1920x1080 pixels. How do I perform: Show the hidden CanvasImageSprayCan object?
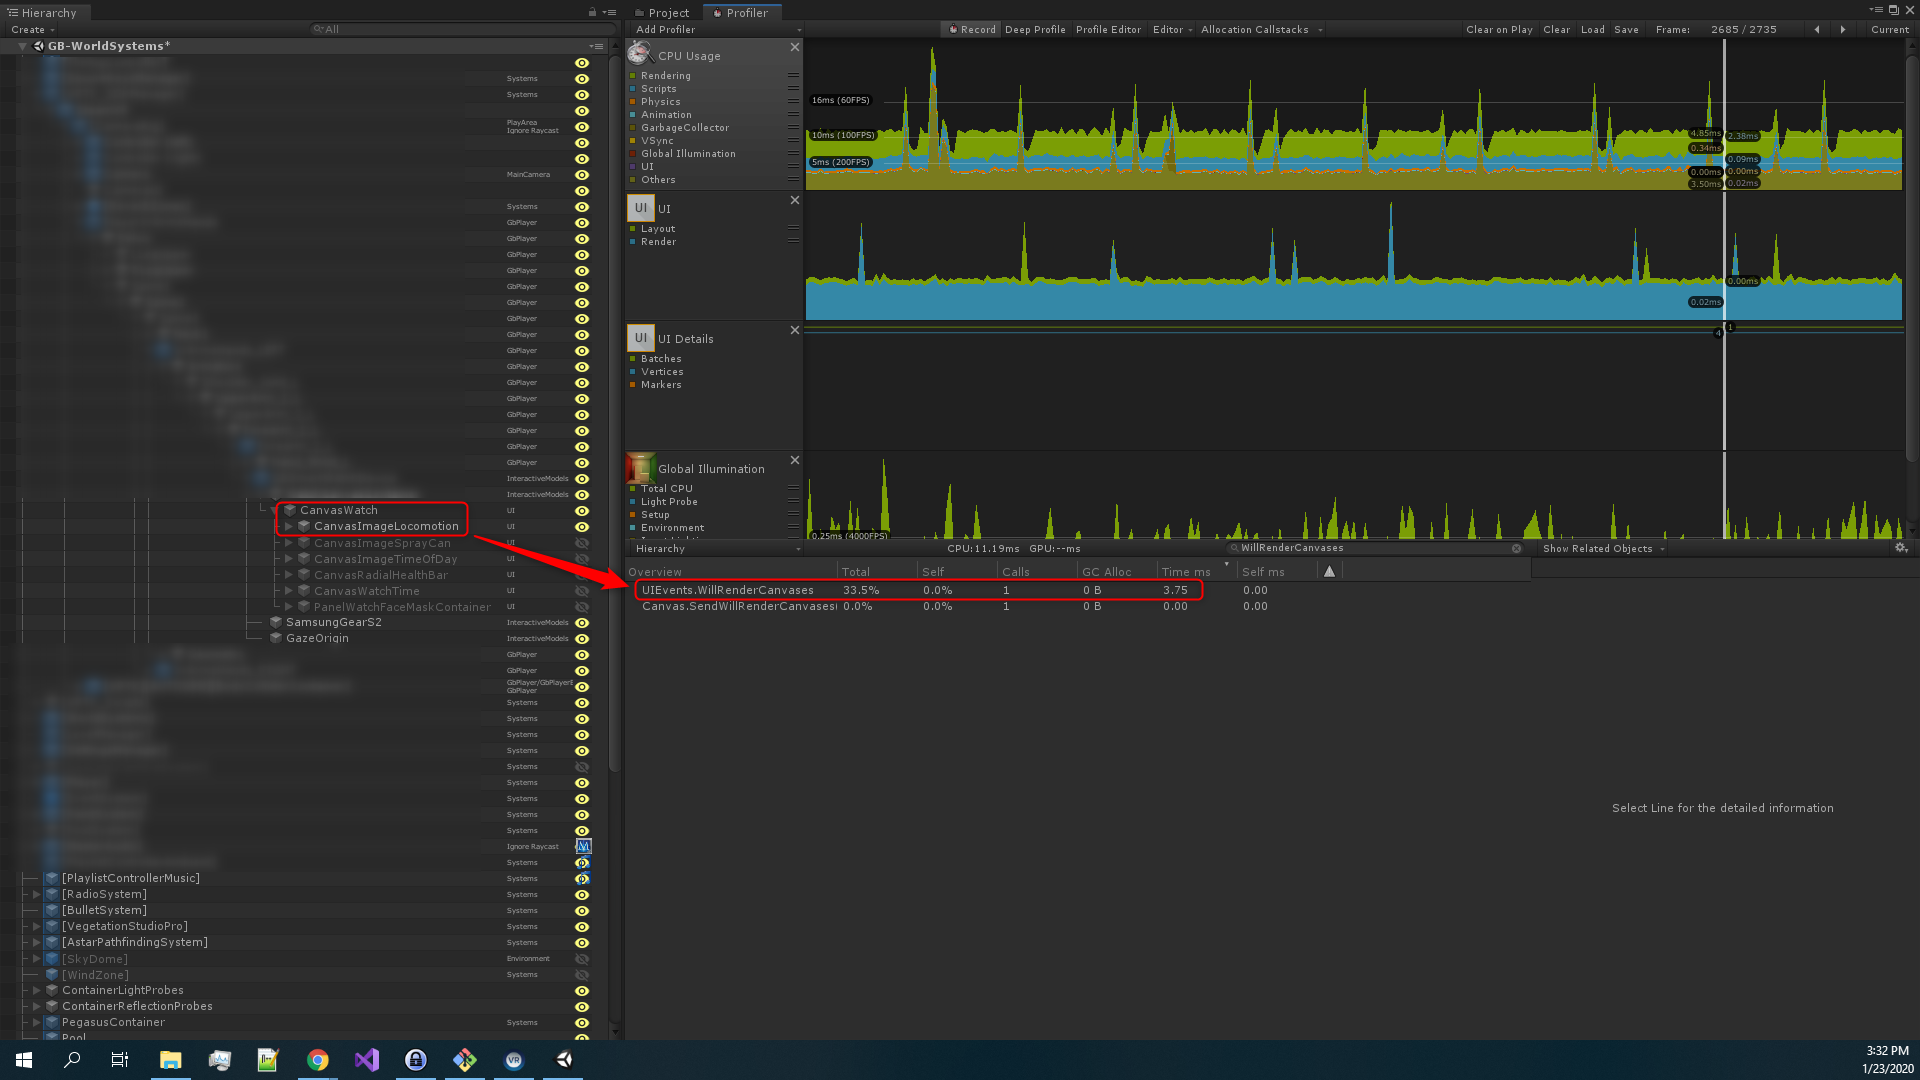tap(581, 543)
